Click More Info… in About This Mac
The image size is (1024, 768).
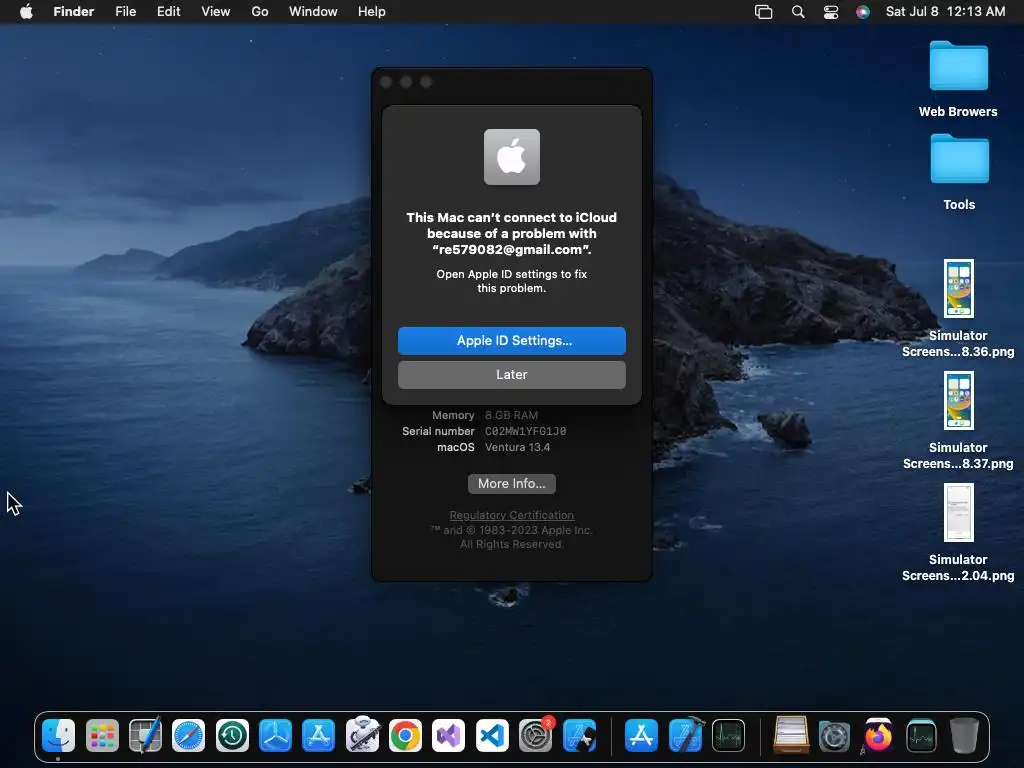512,484
